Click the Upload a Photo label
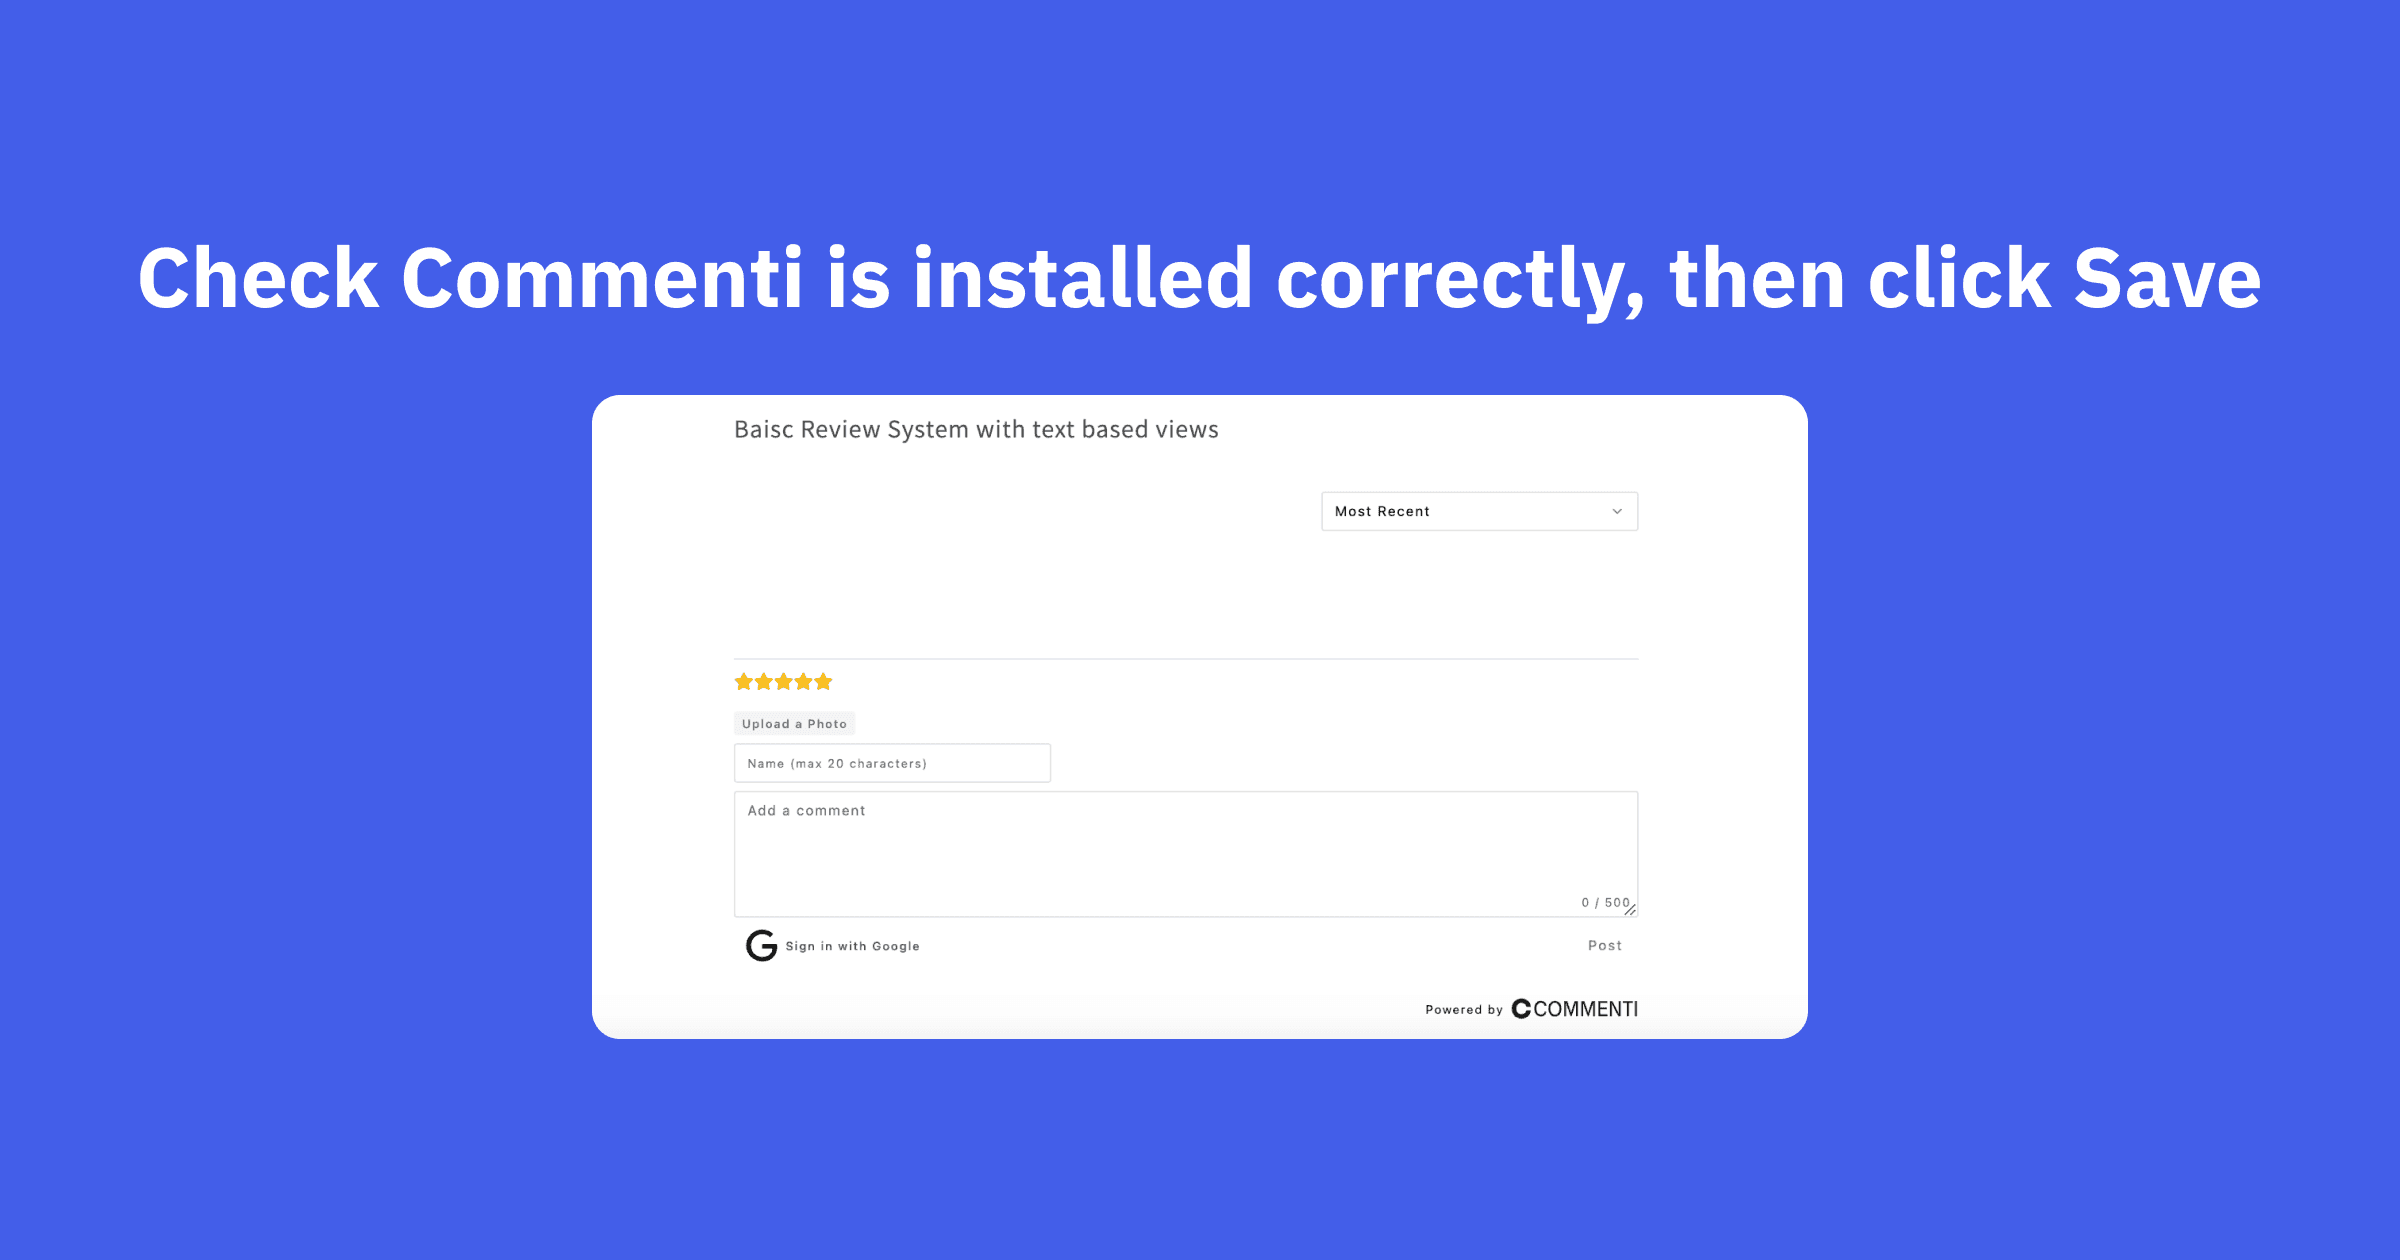 tap(795, 724)
